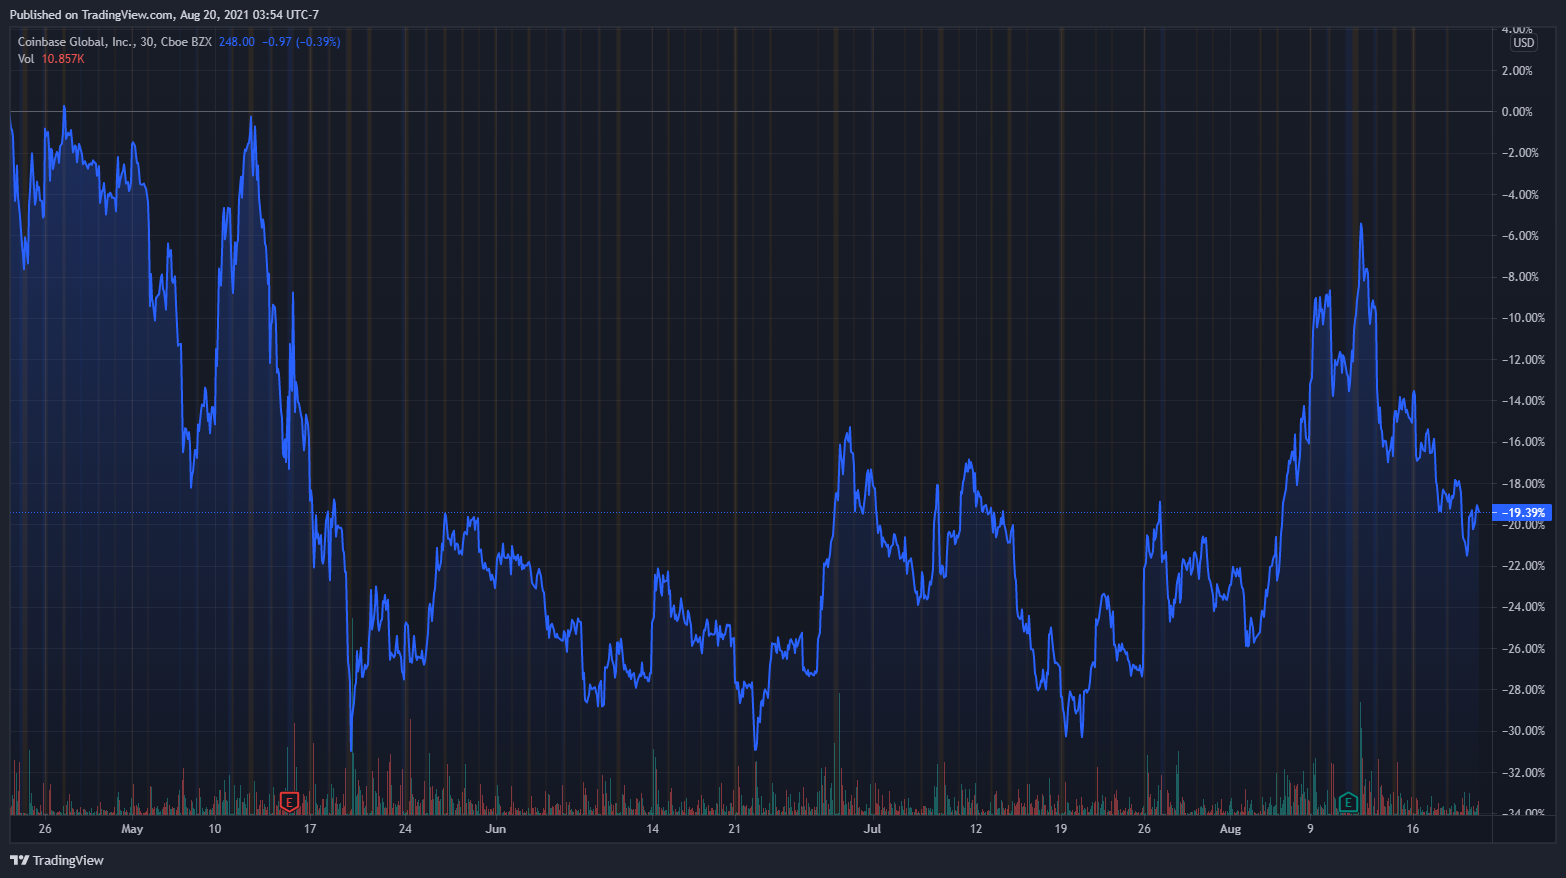Click the blue -19.39% current value label
Viewport: 1566px width, 878px height.
pyautogui.click(x=1522, y=513)
